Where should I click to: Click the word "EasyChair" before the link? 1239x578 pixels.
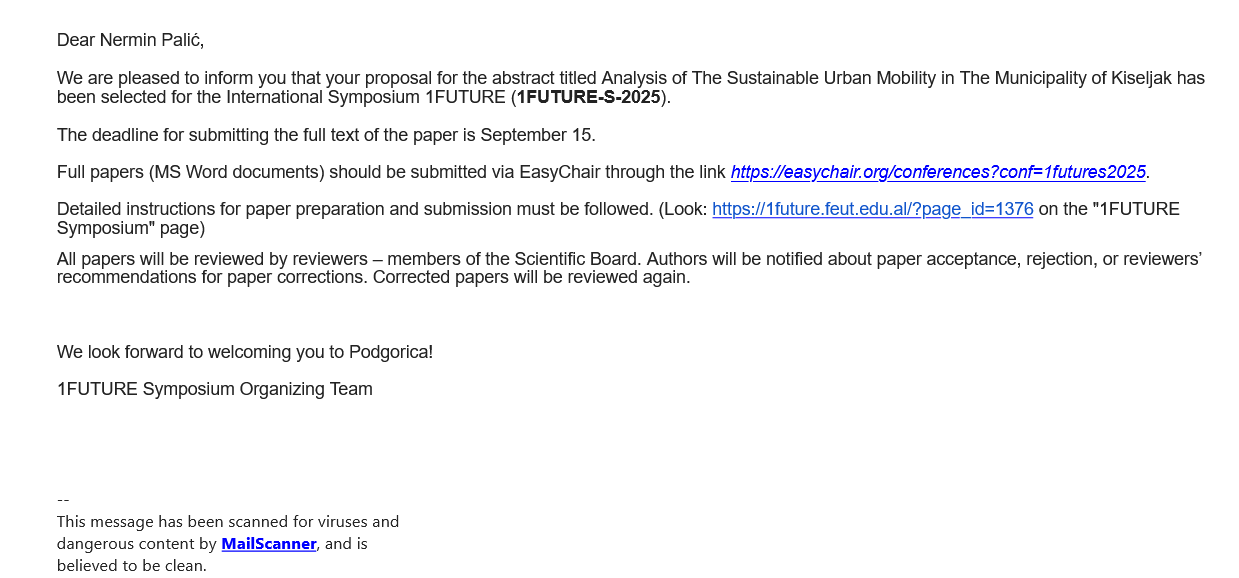pos(556,172)
